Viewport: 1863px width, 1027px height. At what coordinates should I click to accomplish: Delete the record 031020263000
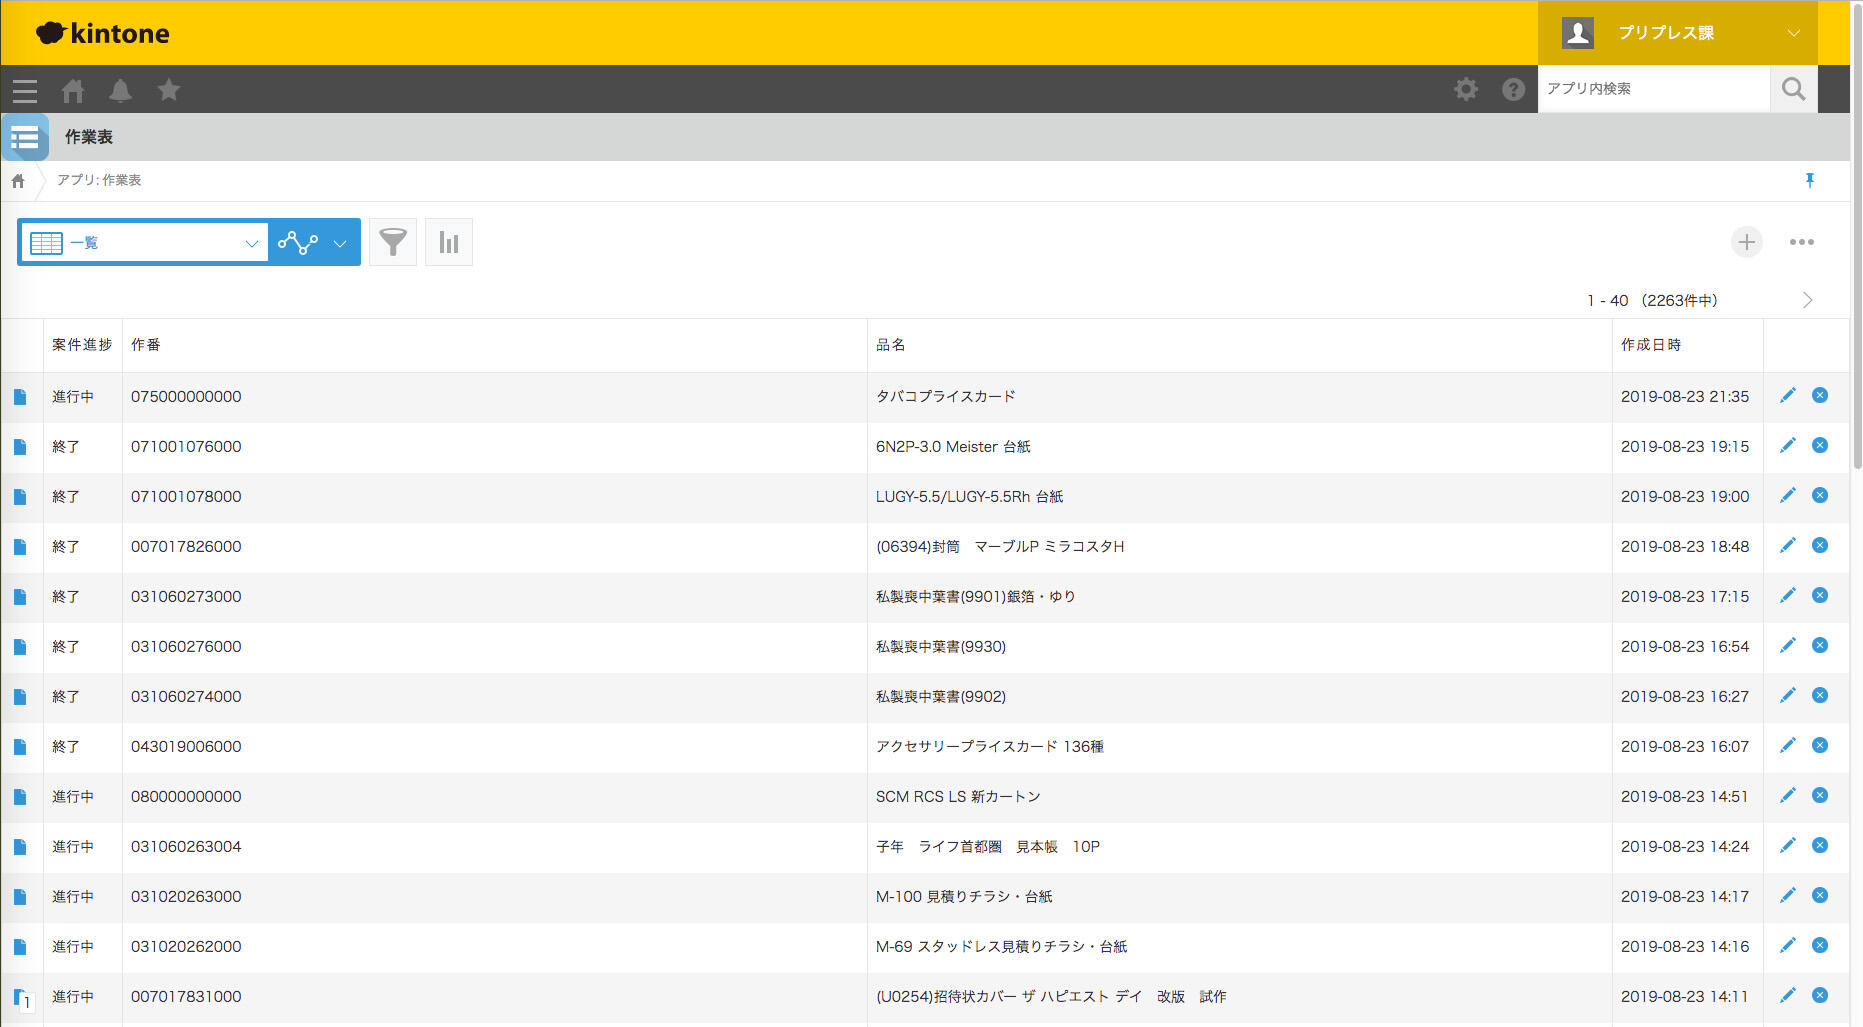tap(1820, 895)
